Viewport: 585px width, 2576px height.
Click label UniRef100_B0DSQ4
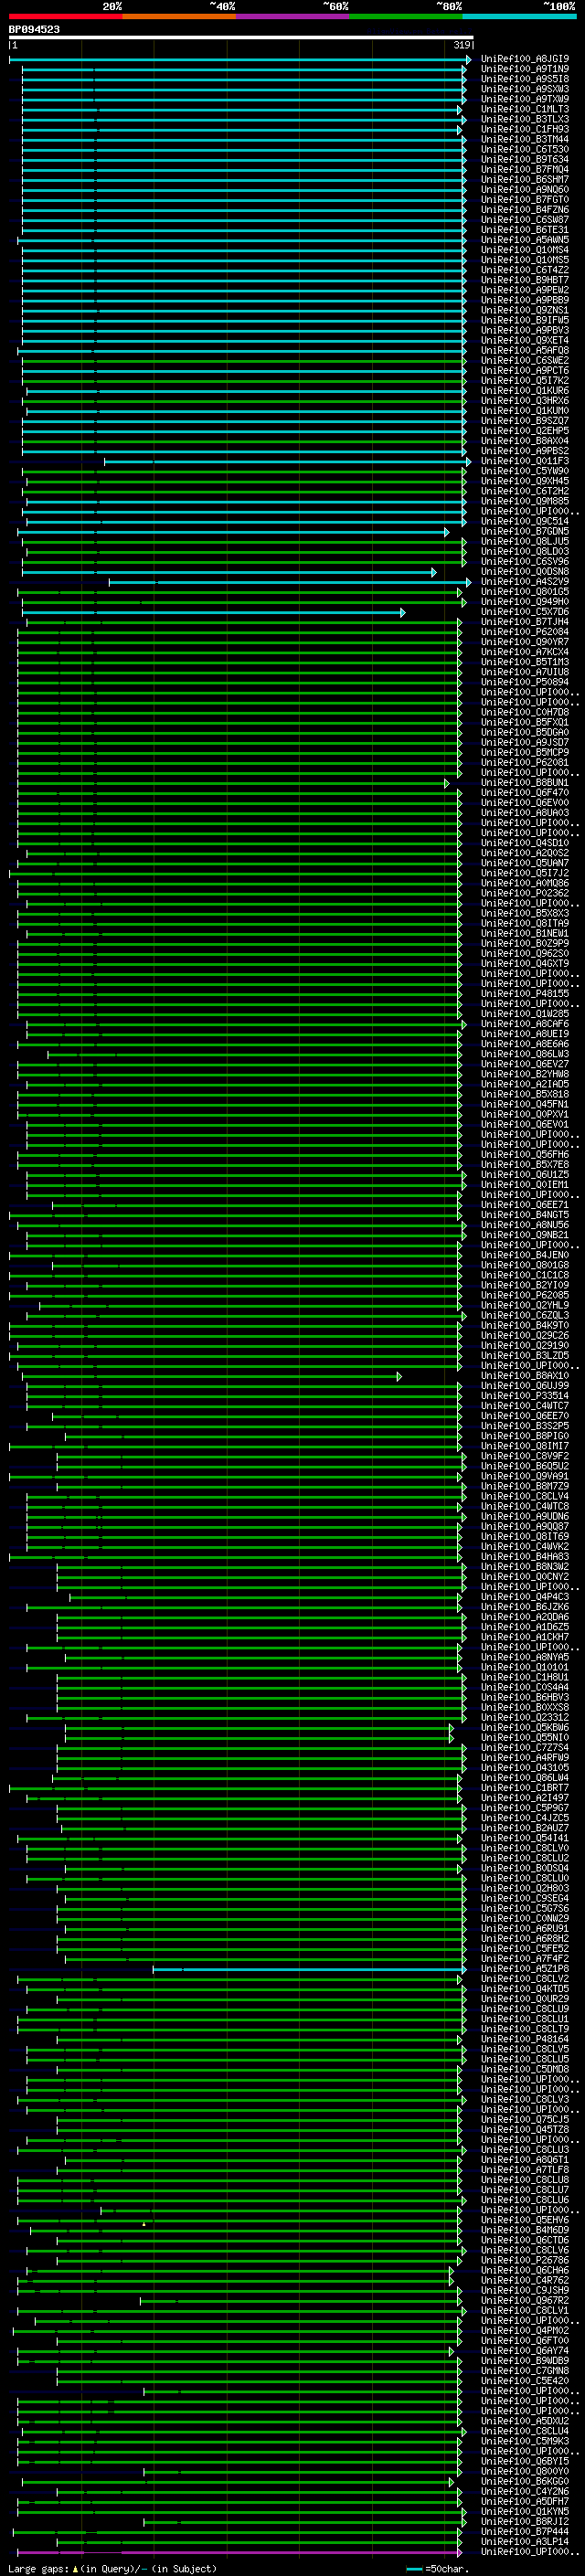click(525, 1868)
